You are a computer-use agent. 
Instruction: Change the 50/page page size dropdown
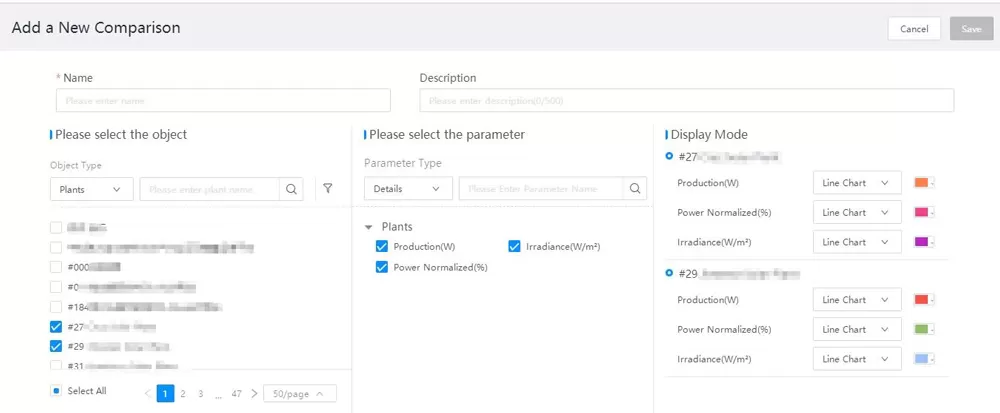[299, 394]
